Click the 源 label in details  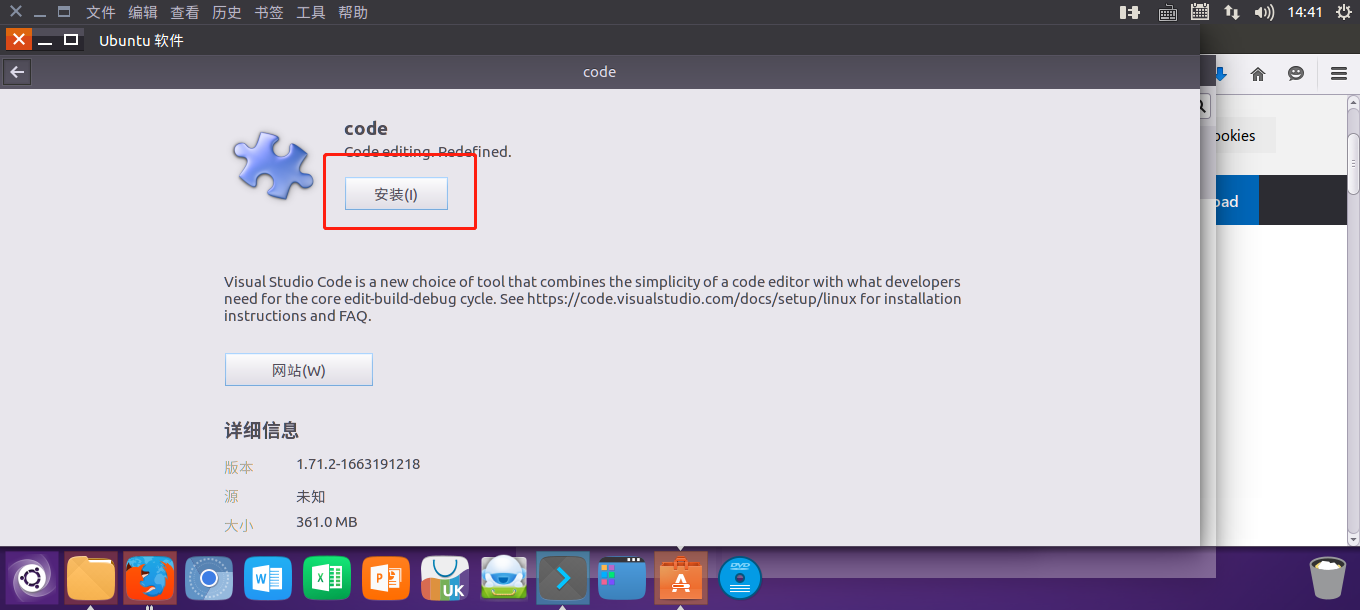tap(232, 496)
